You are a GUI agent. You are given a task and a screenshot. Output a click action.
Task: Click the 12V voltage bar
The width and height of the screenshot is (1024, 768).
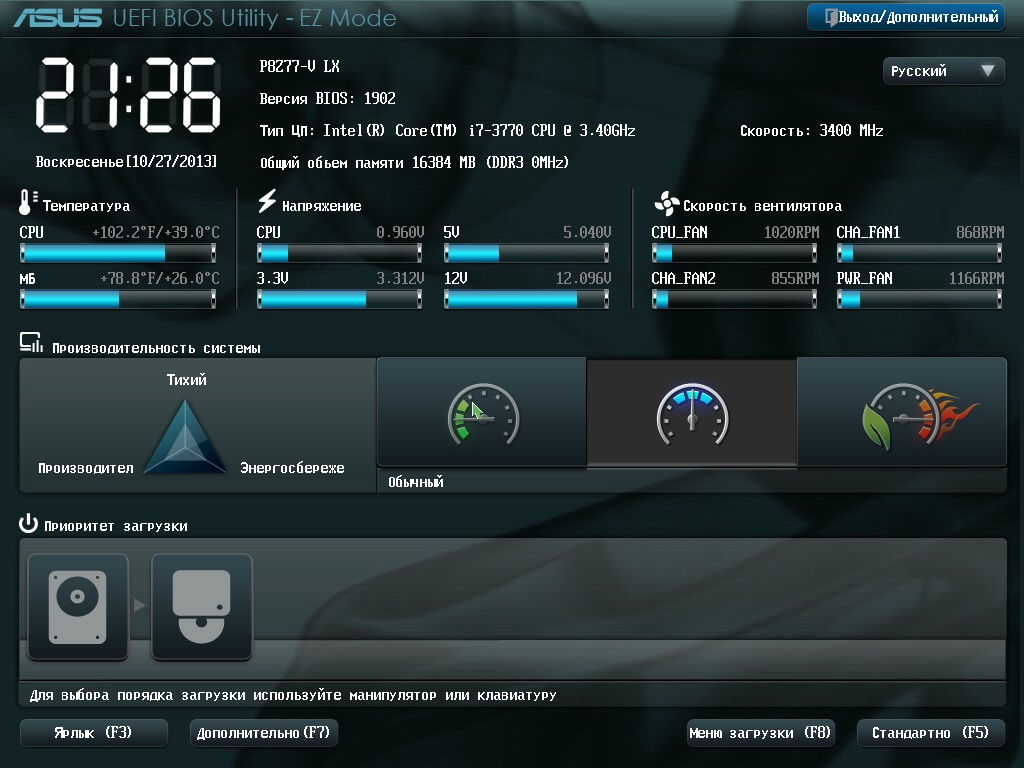(526, 299)
